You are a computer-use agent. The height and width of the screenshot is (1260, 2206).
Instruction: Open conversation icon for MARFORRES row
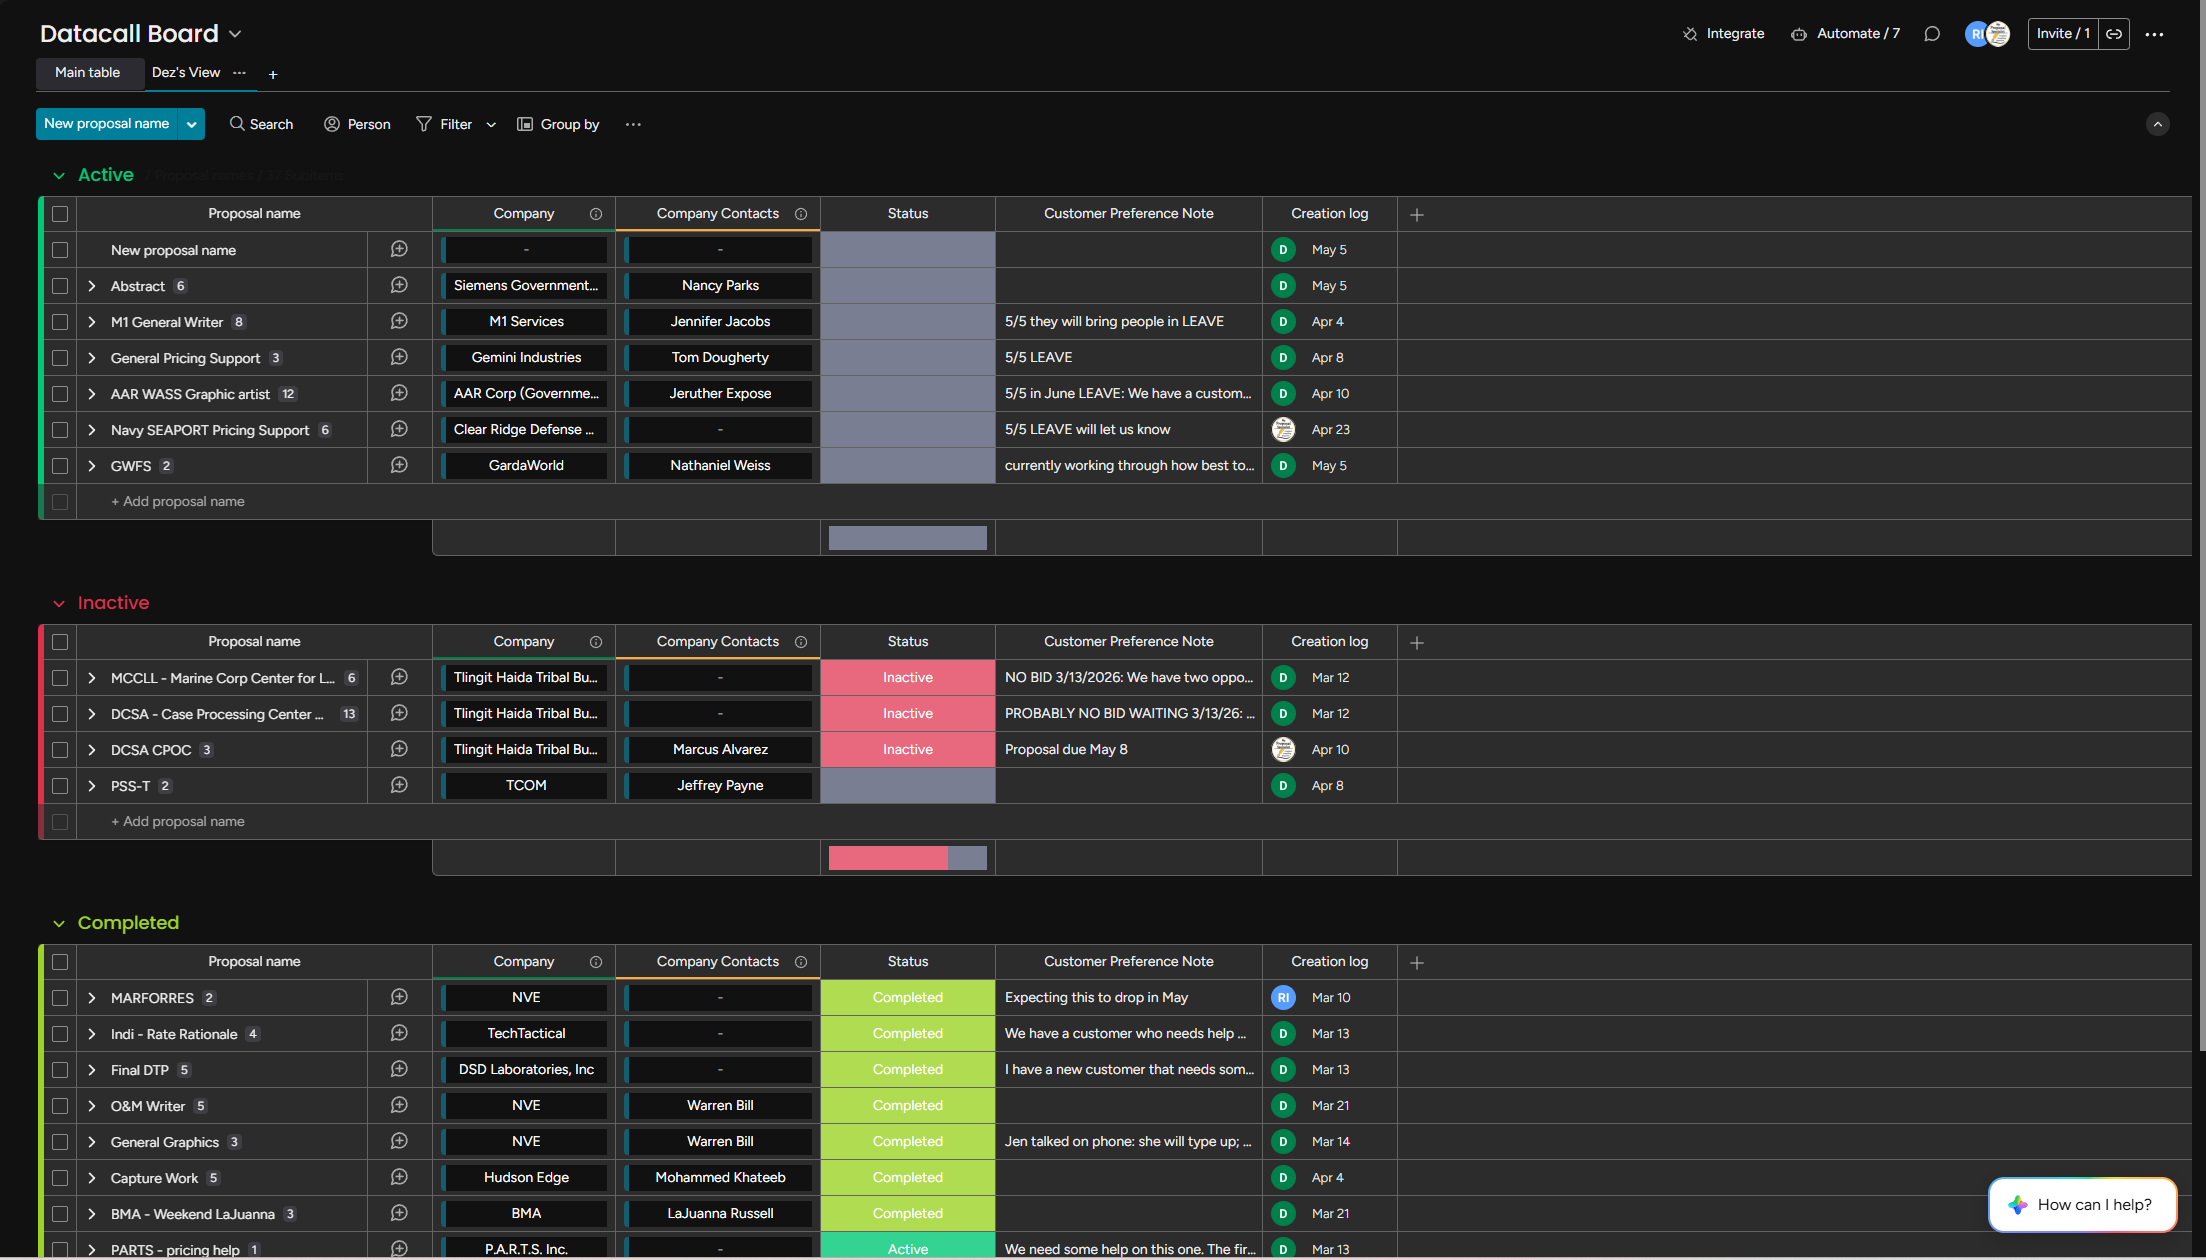[399, 998]
